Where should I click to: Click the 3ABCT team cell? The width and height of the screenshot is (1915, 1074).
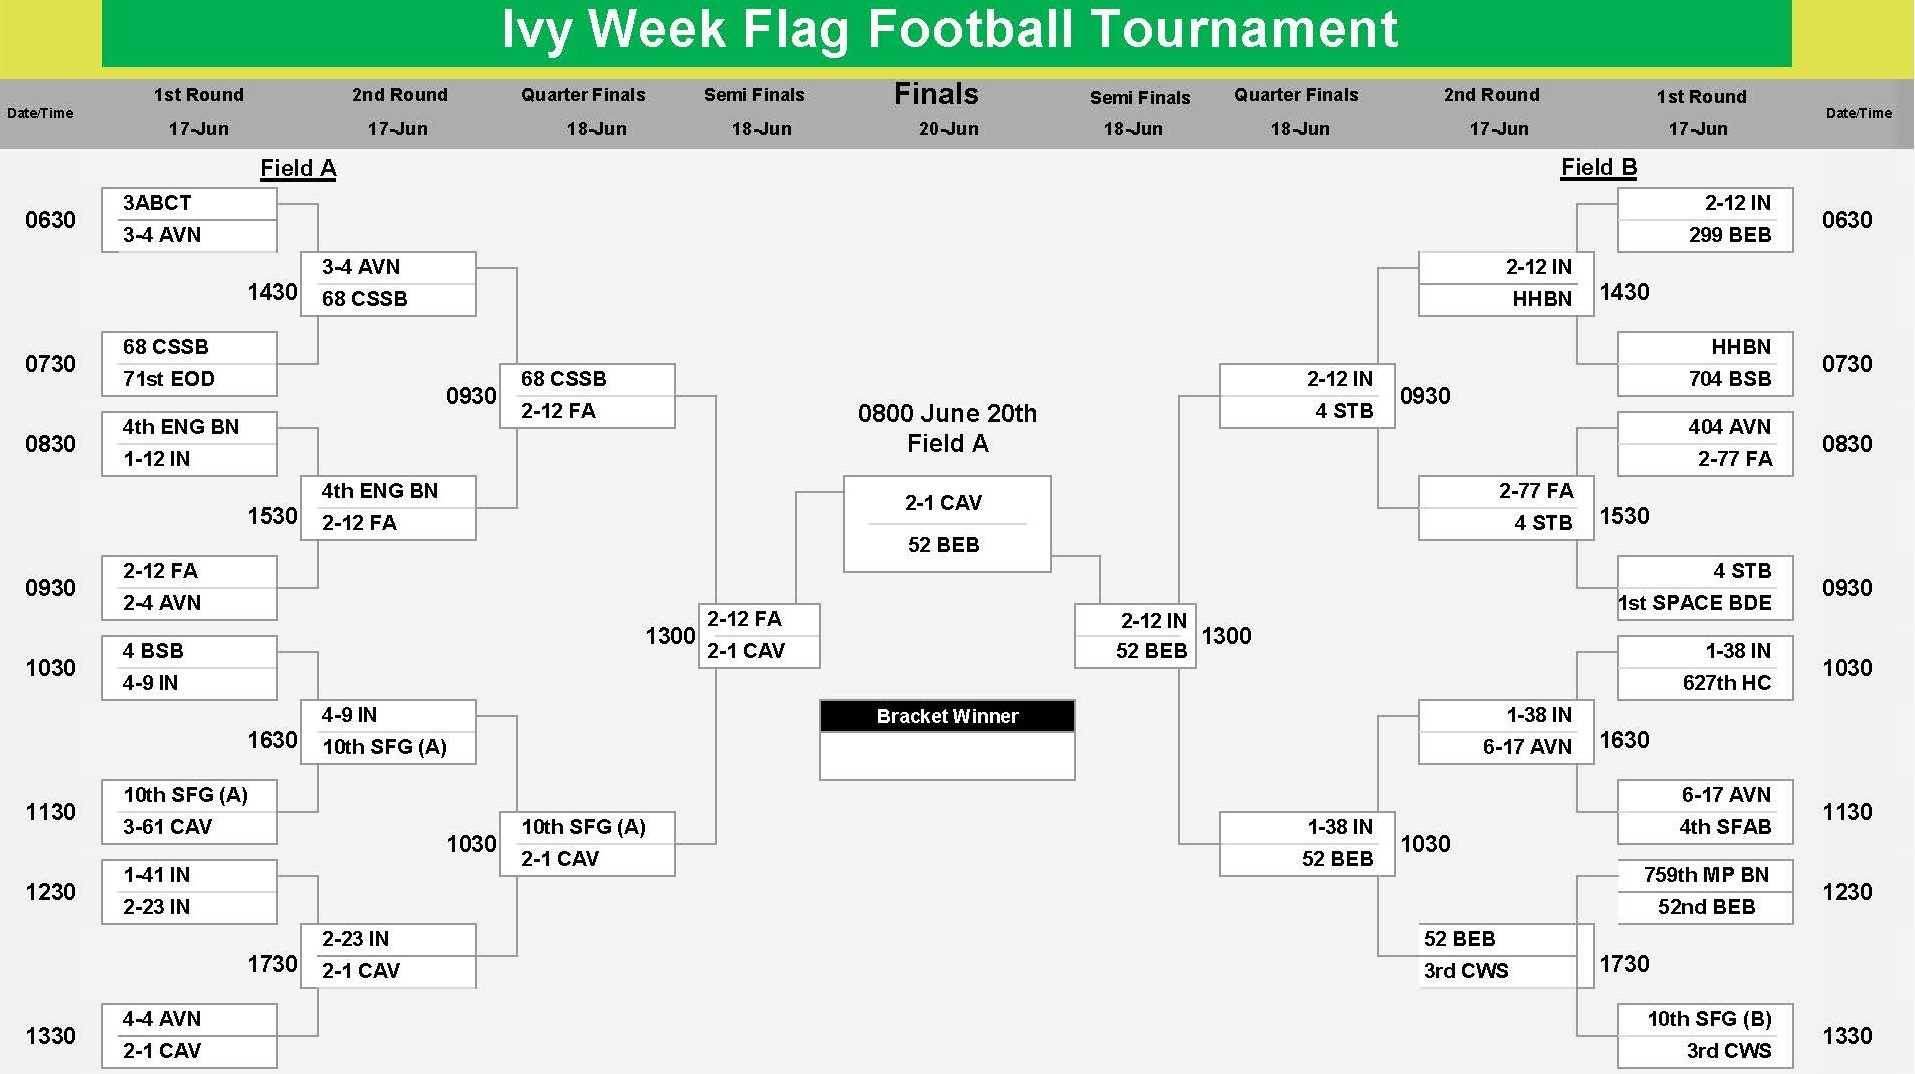coord(189,203)
